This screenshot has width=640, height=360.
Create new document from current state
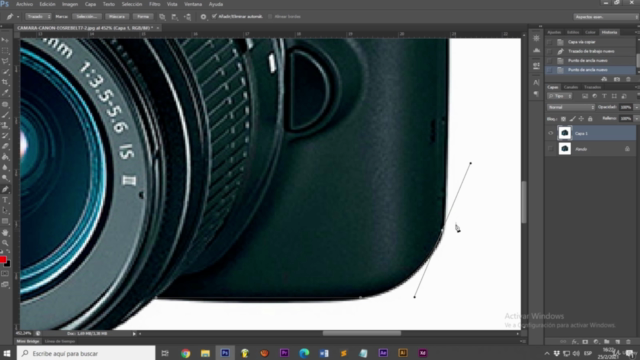point(604,79)
